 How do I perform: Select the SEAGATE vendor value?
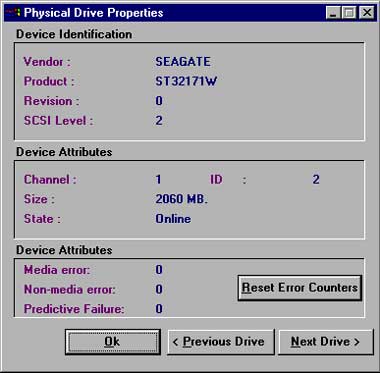(183, 62)
